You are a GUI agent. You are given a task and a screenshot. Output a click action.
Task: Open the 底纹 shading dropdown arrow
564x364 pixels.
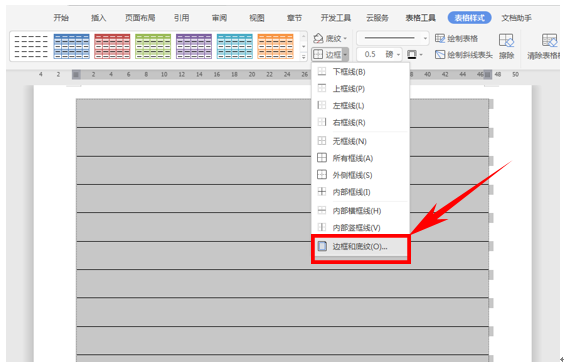click(x=345, y=38)
